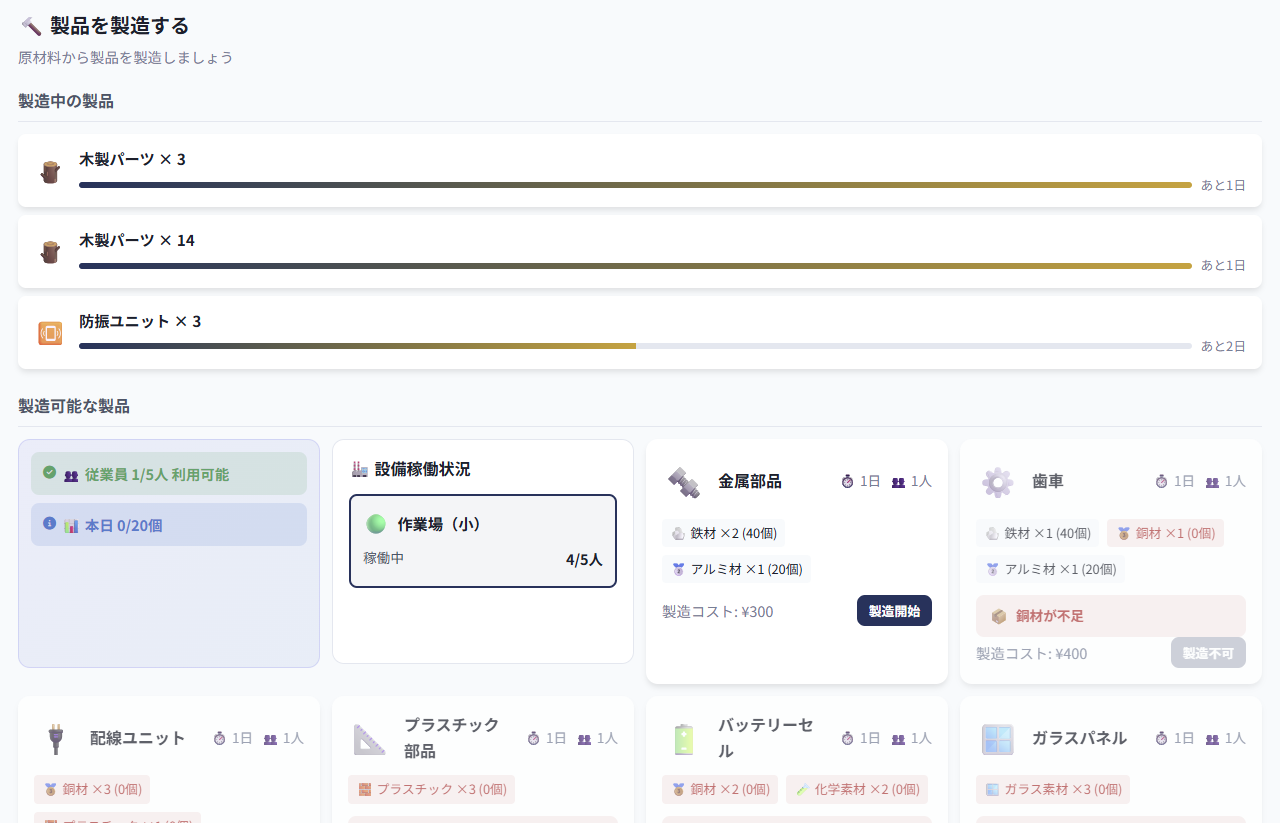Click the workers icon on 金属部品 card
This screenshot has width=1280, height=823.
898,482
